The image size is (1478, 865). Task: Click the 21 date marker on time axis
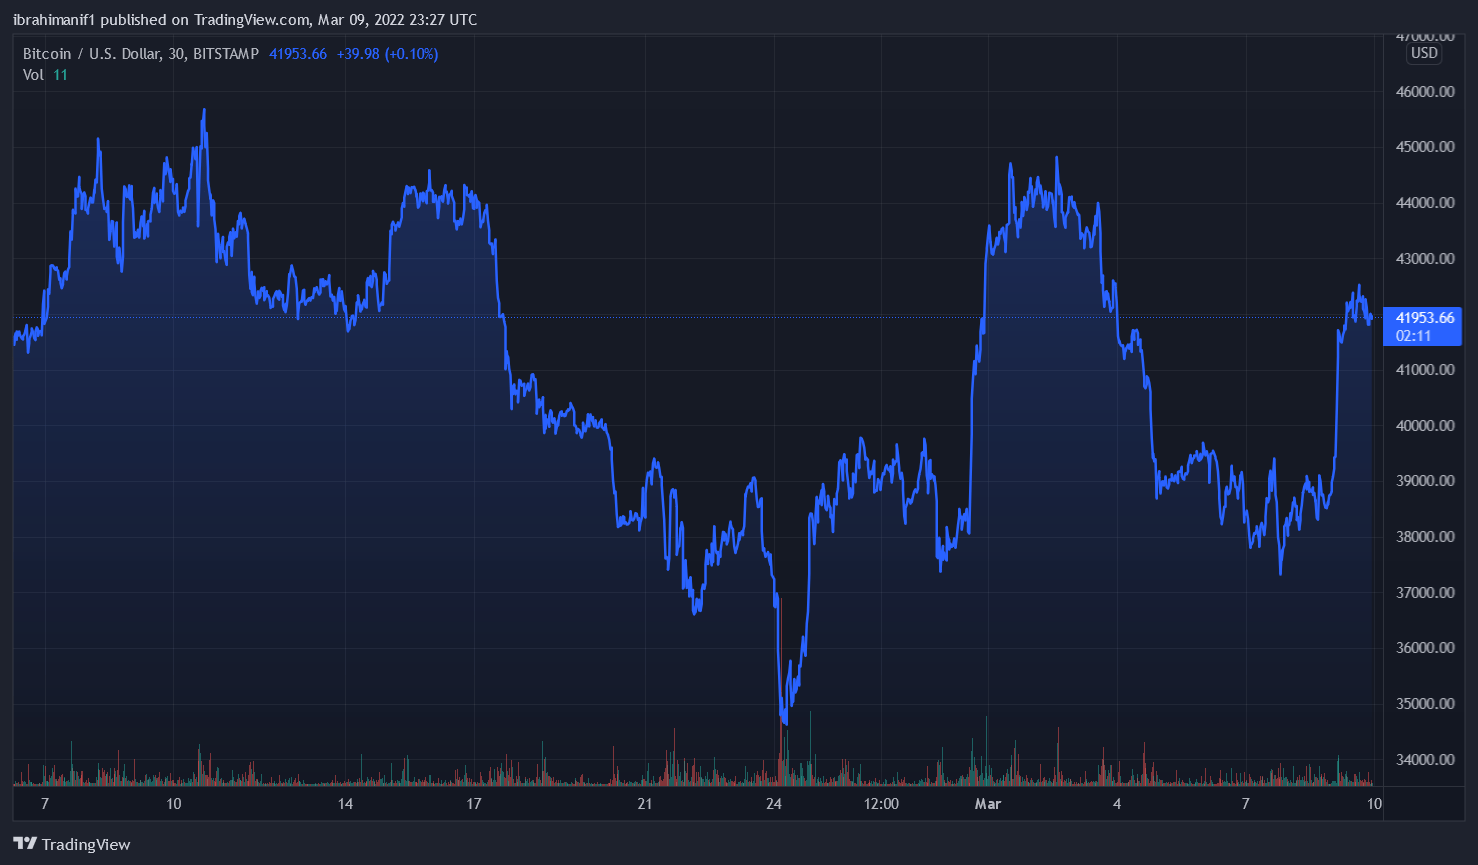[644, 804]
